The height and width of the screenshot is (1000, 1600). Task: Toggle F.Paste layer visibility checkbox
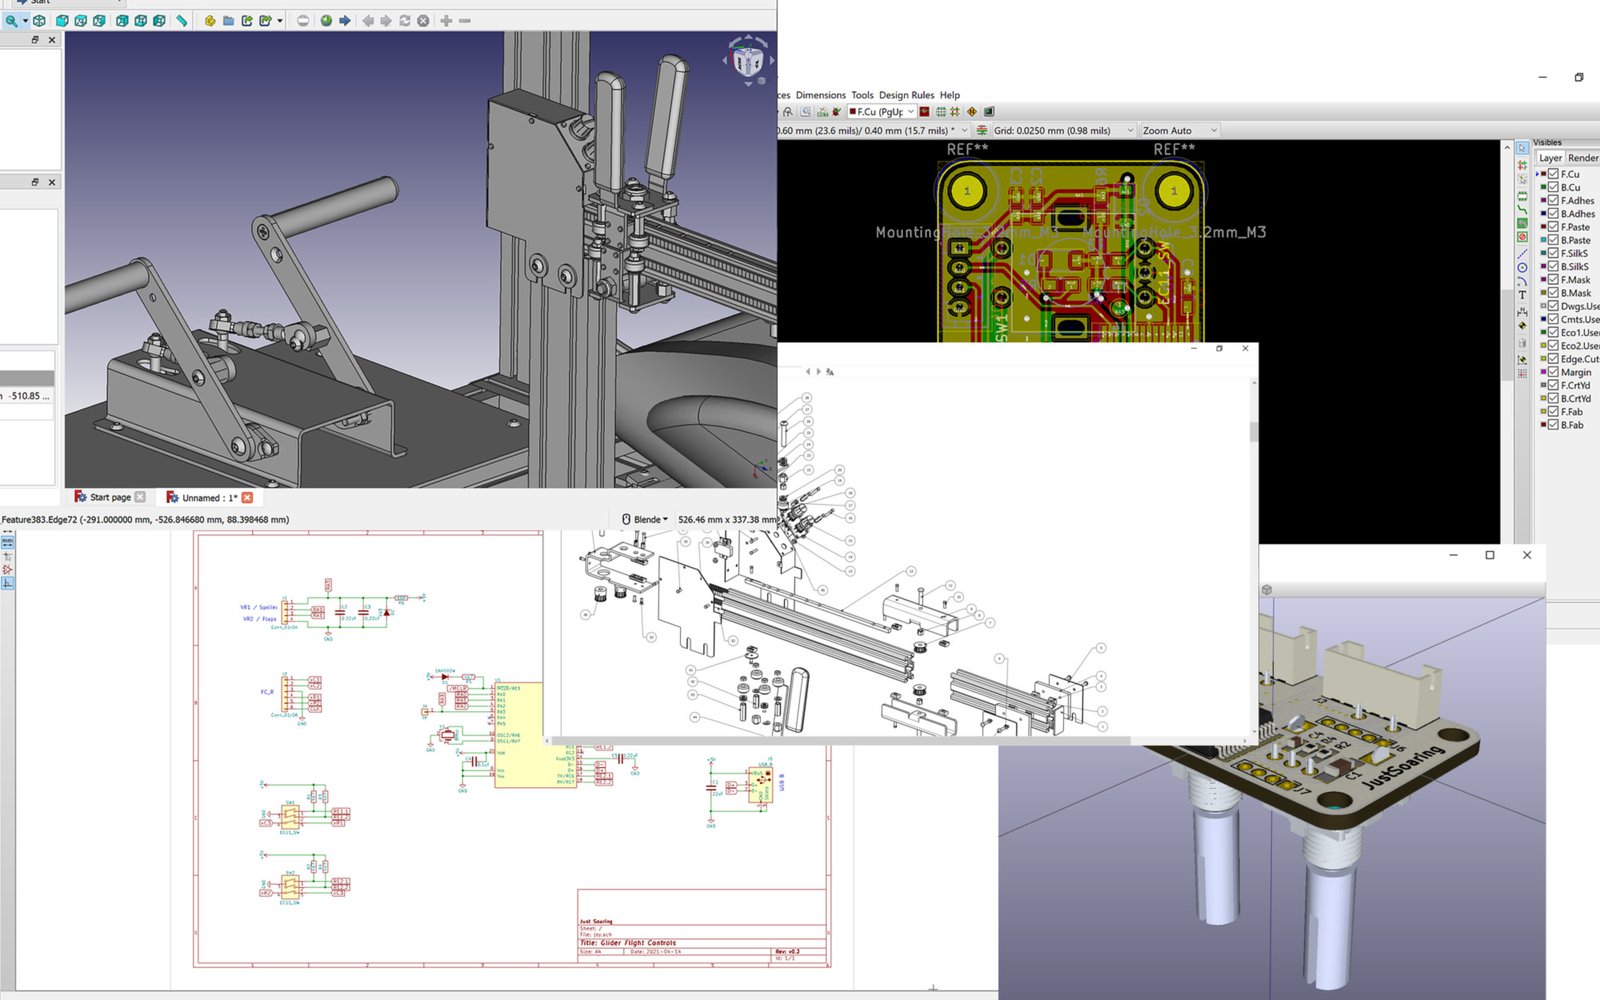[x=1553, y=227]
